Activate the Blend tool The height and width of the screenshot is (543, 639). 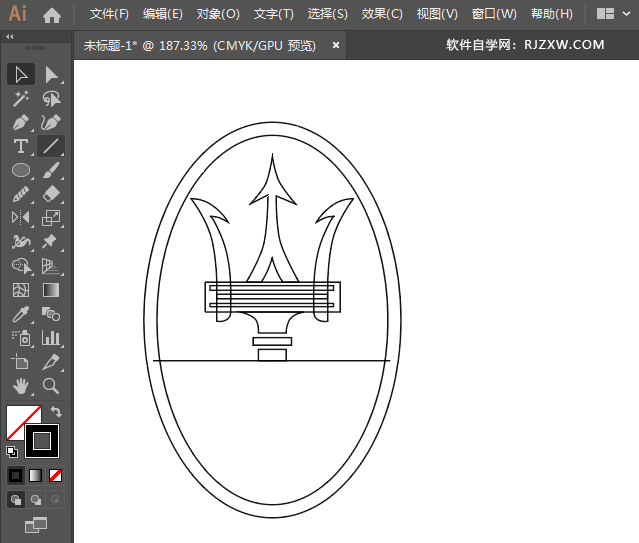[x=51, y=314]
